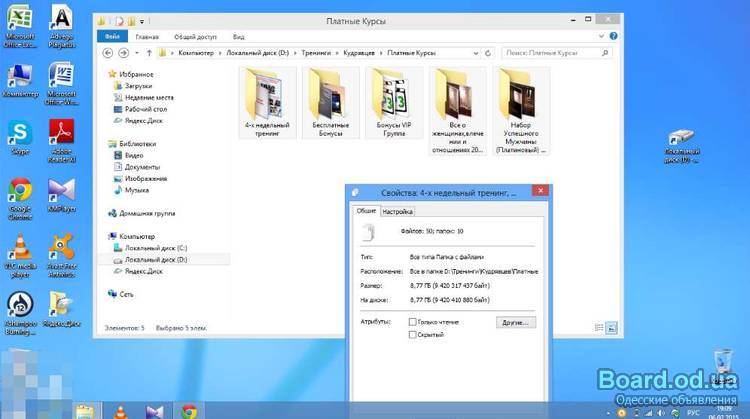
Task: Launch Adobe Reader XI from desktop
Action: point(61,132)
